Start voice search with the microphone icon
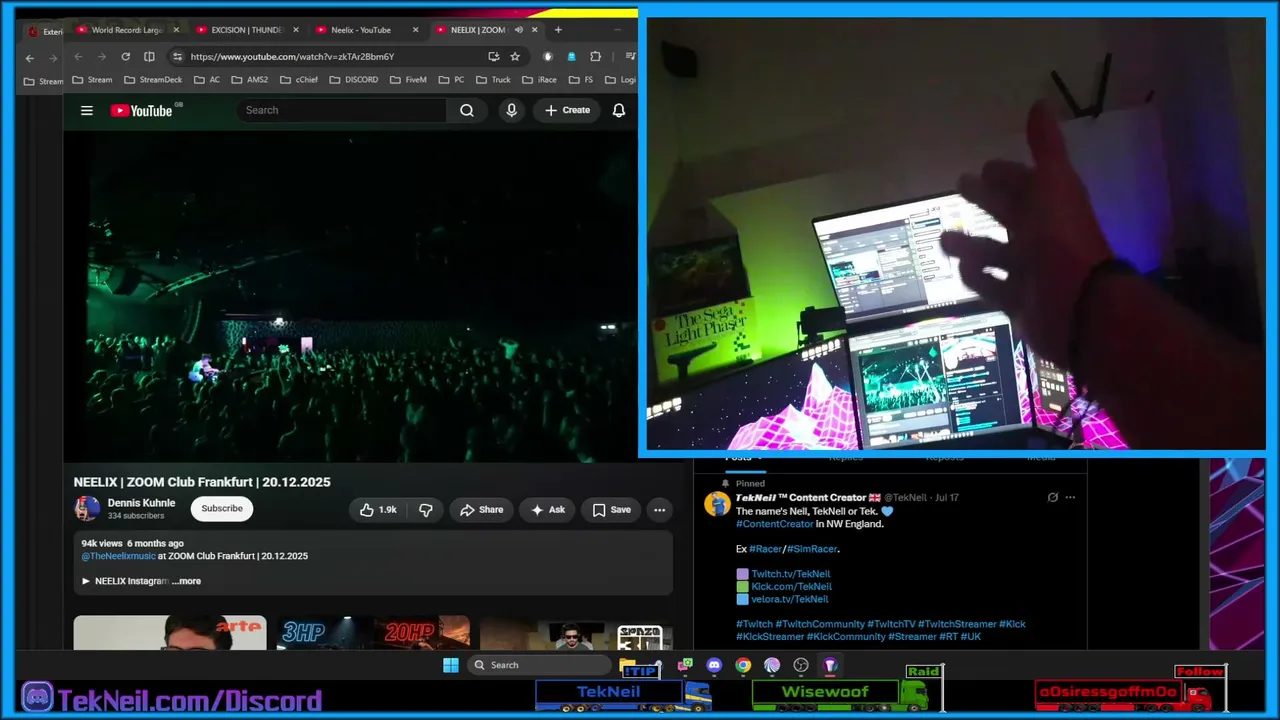This screenshot has width=1280, height=720. click(512, 110)
